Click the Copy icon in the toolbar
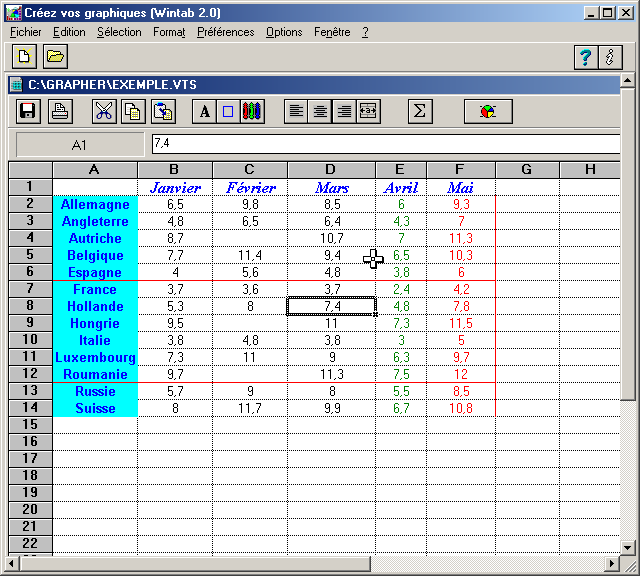Image resolution: width=640 pixels, height=576 pixels. tap(132, 111)
